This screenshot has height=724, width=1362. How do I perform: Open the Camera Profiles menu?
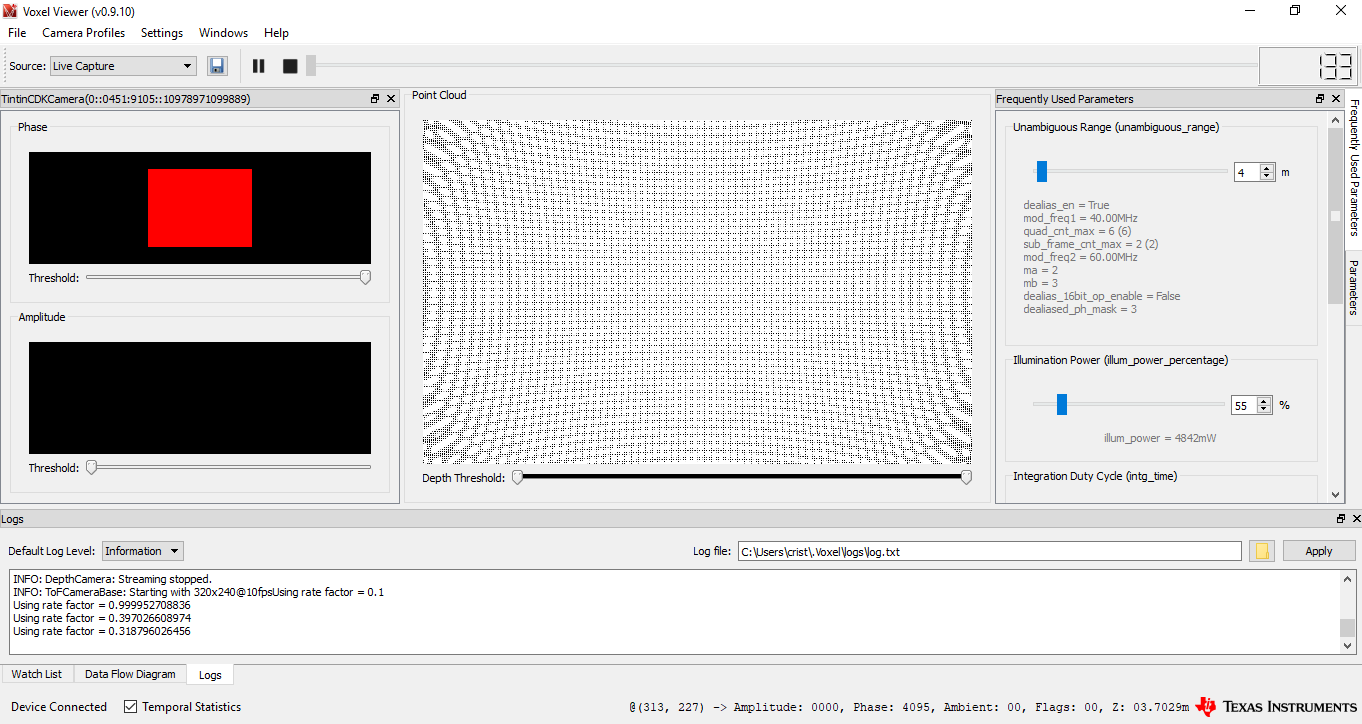click(84, 33)
